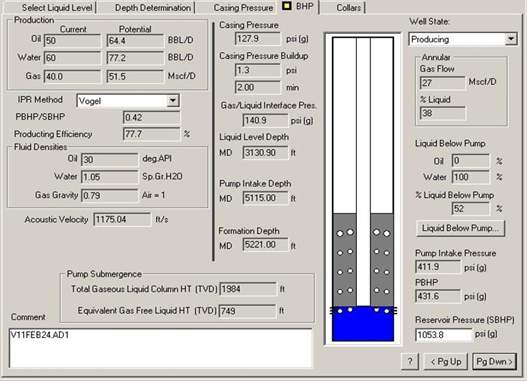Open the Depth Determination tab
The width and height of the screenshot is (527, 381).
pos(153,7)
